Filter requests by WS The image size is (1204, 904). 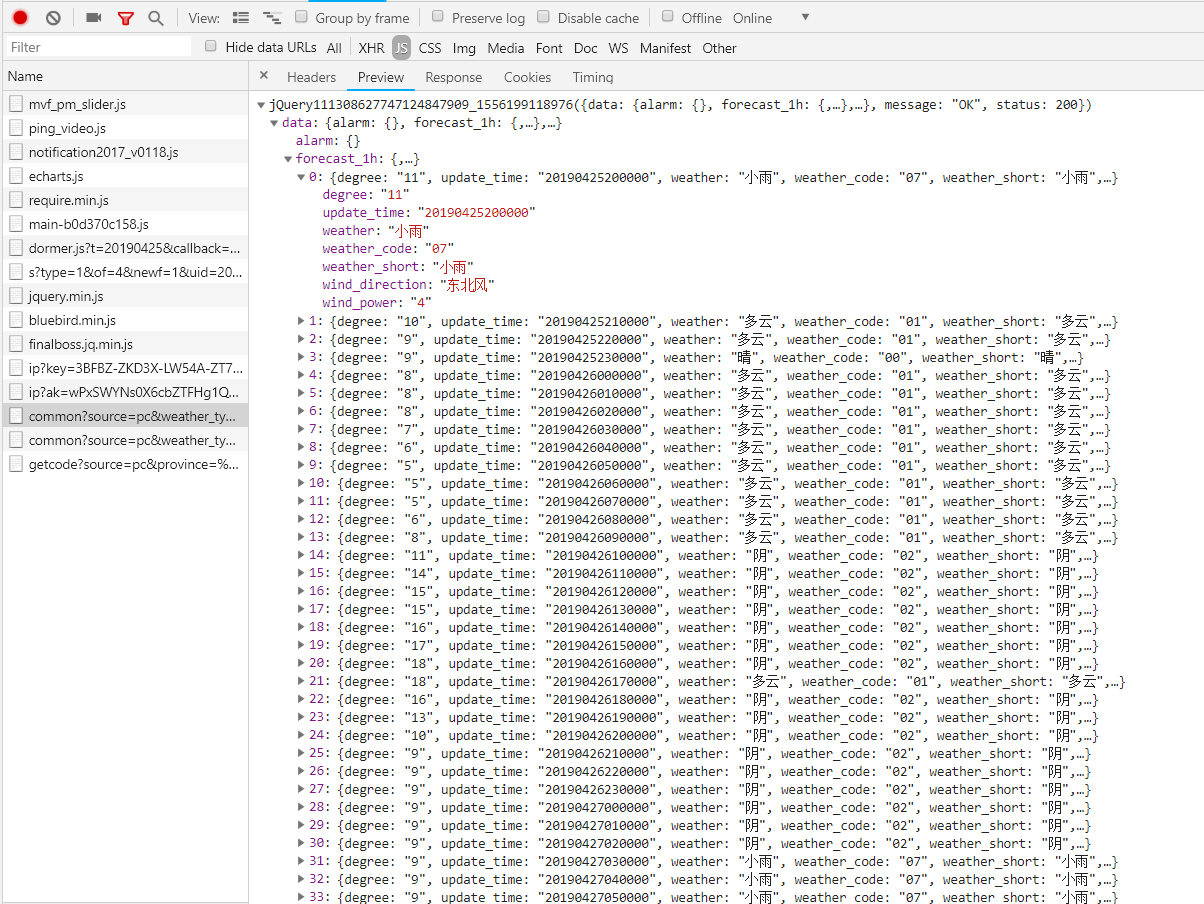[619, 48]
